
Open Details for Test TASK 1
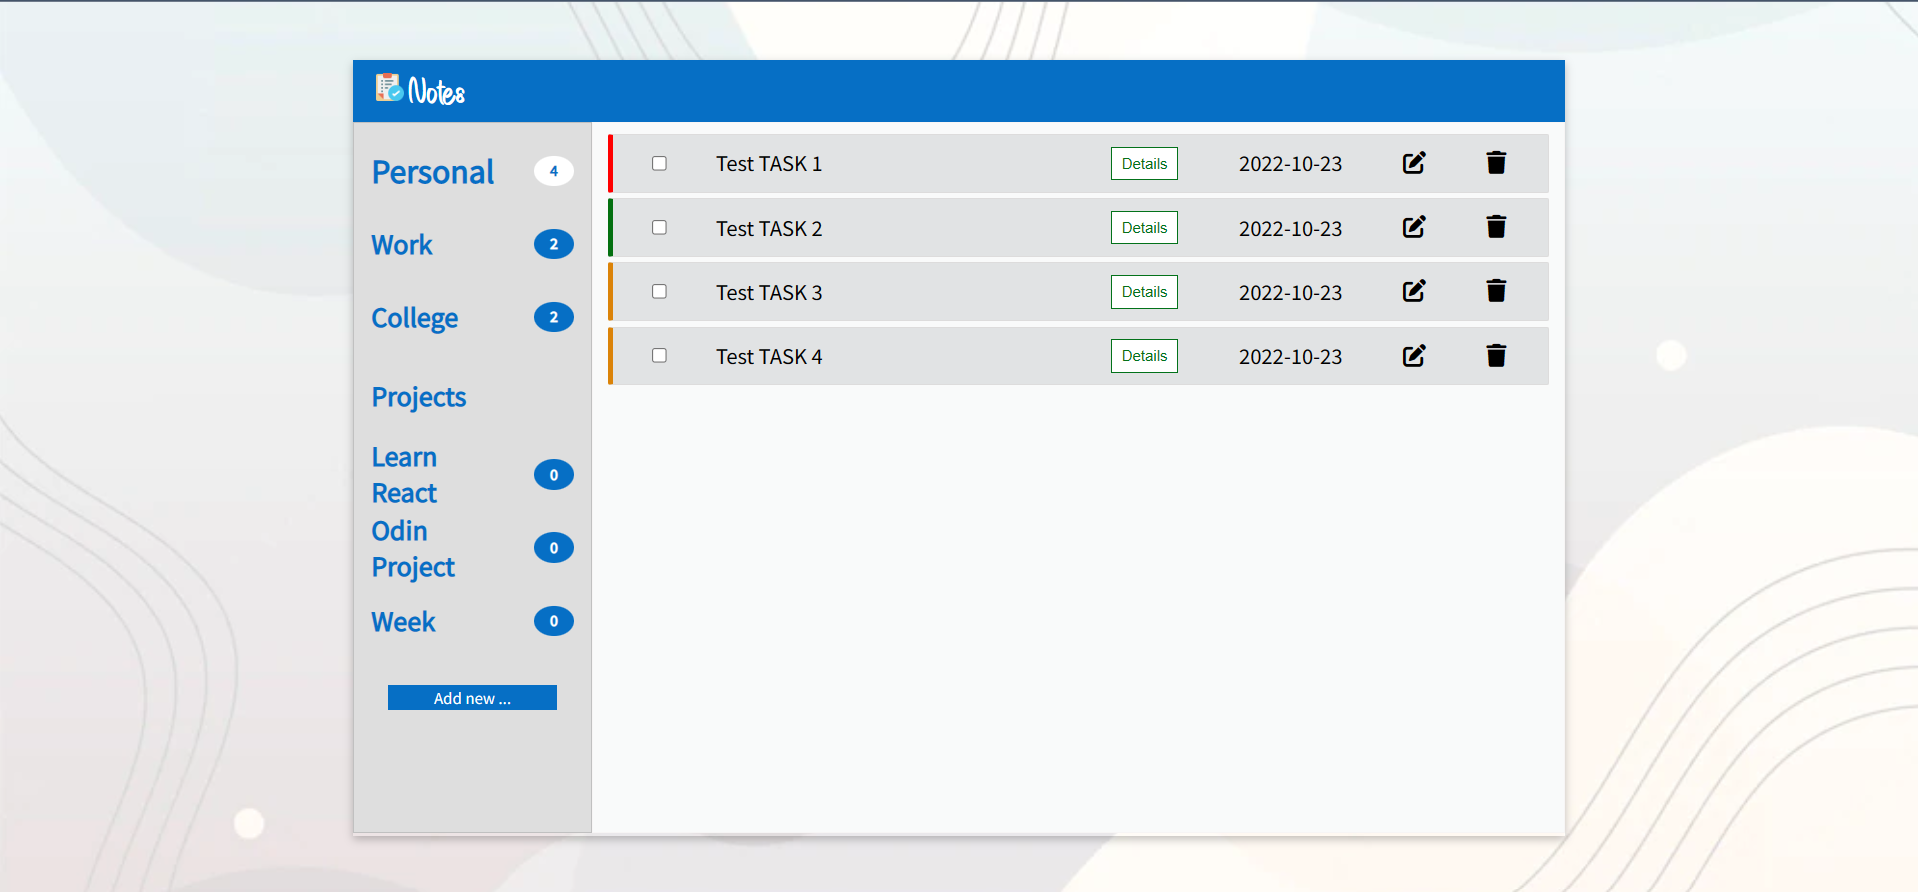(x=1144, y=164)
